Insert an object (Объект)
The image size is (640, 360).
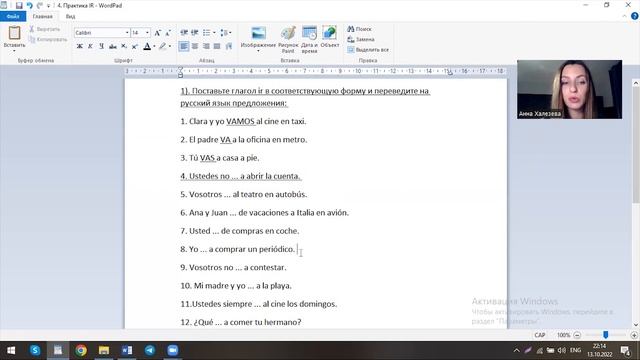pyautogui.click(x=330, y=37)
